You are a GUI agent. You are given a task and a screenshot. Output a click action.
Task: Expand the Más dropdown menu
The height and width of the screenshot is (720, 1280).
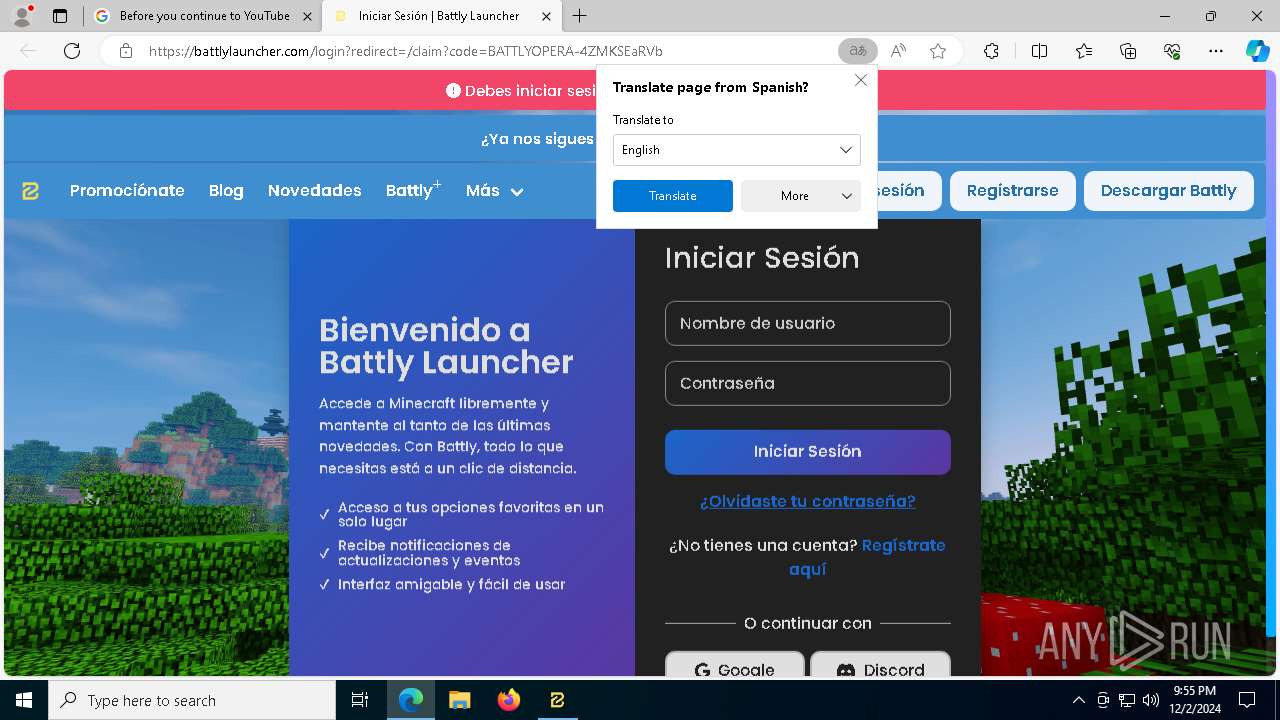495,191
